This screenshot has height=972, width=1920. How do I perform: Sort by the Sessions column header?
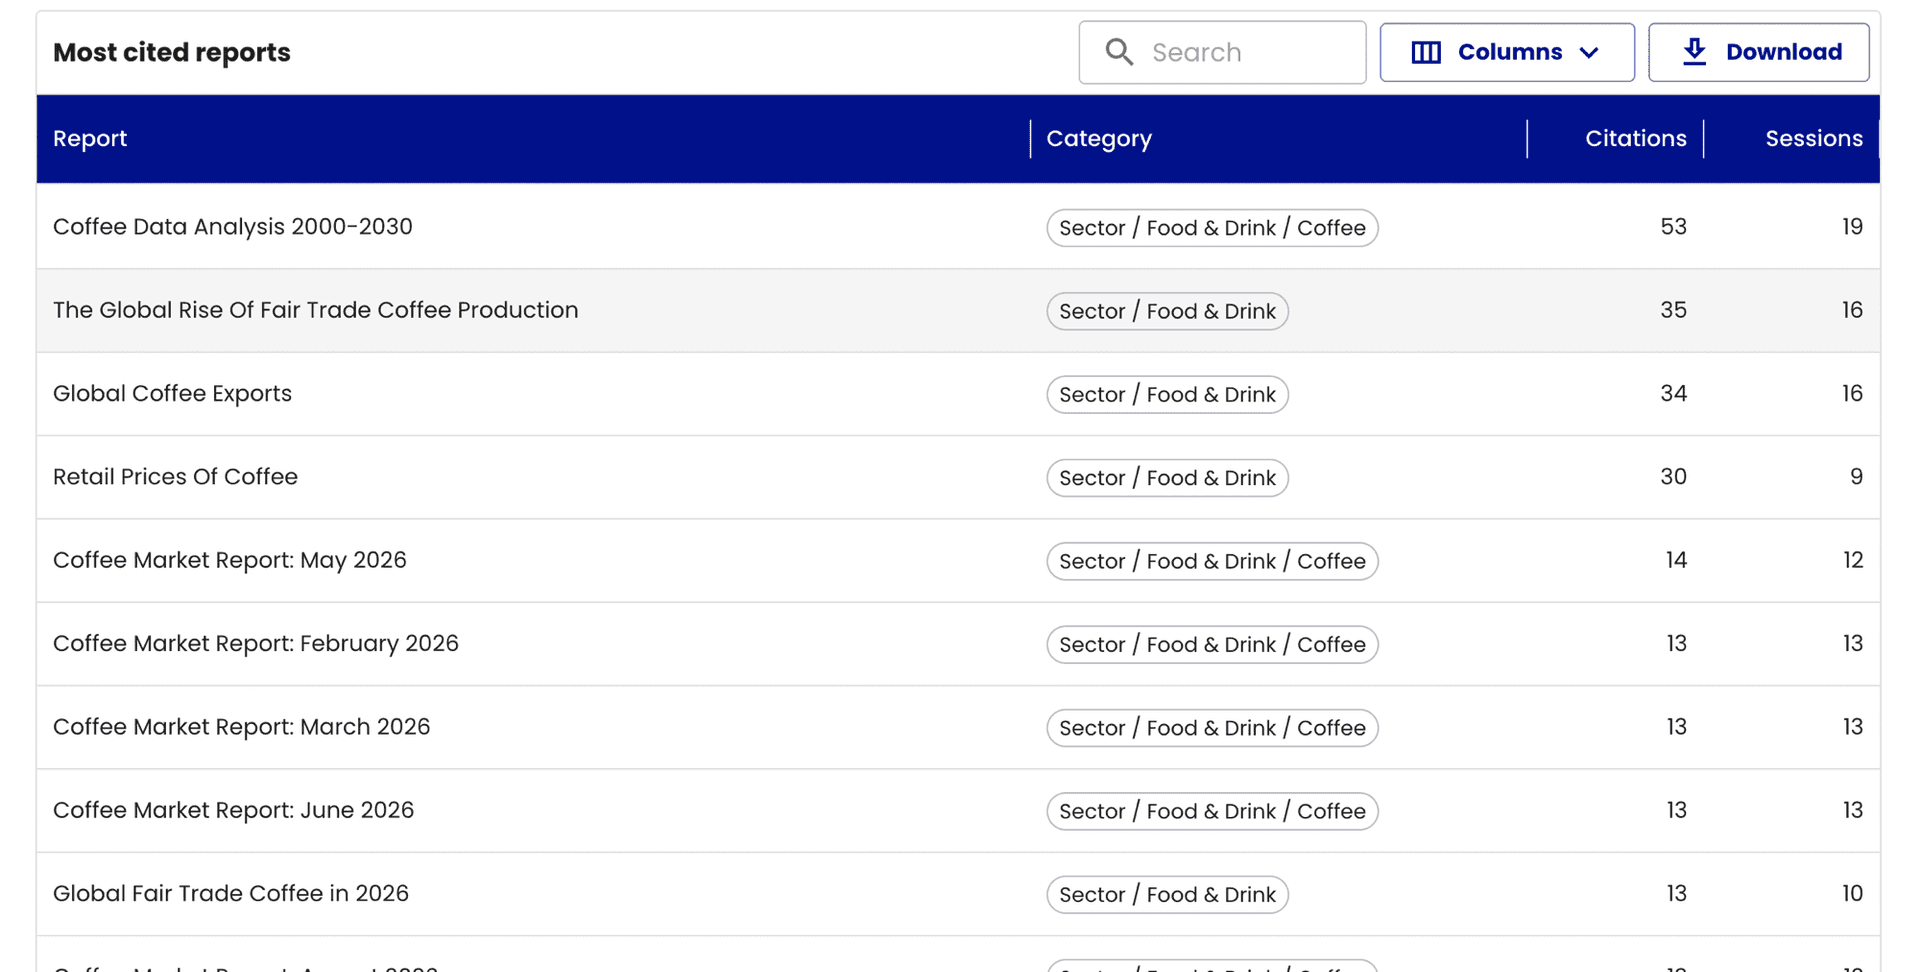pyautogui.click(x=1813, y=139)
